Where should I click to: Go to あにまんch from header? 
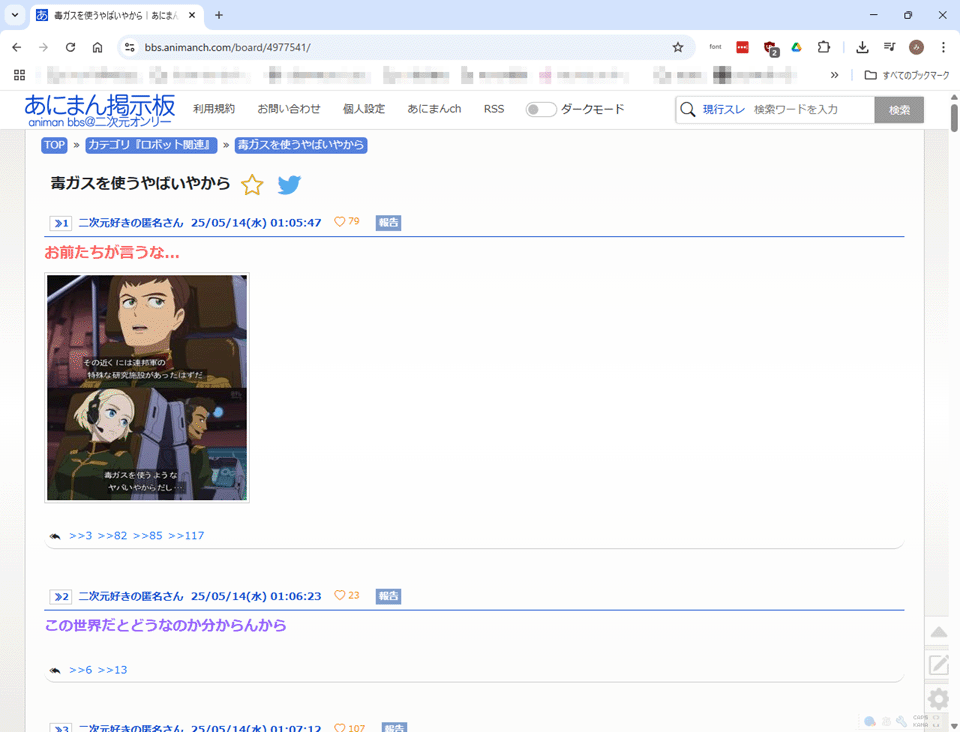click(x=434, y=109)
